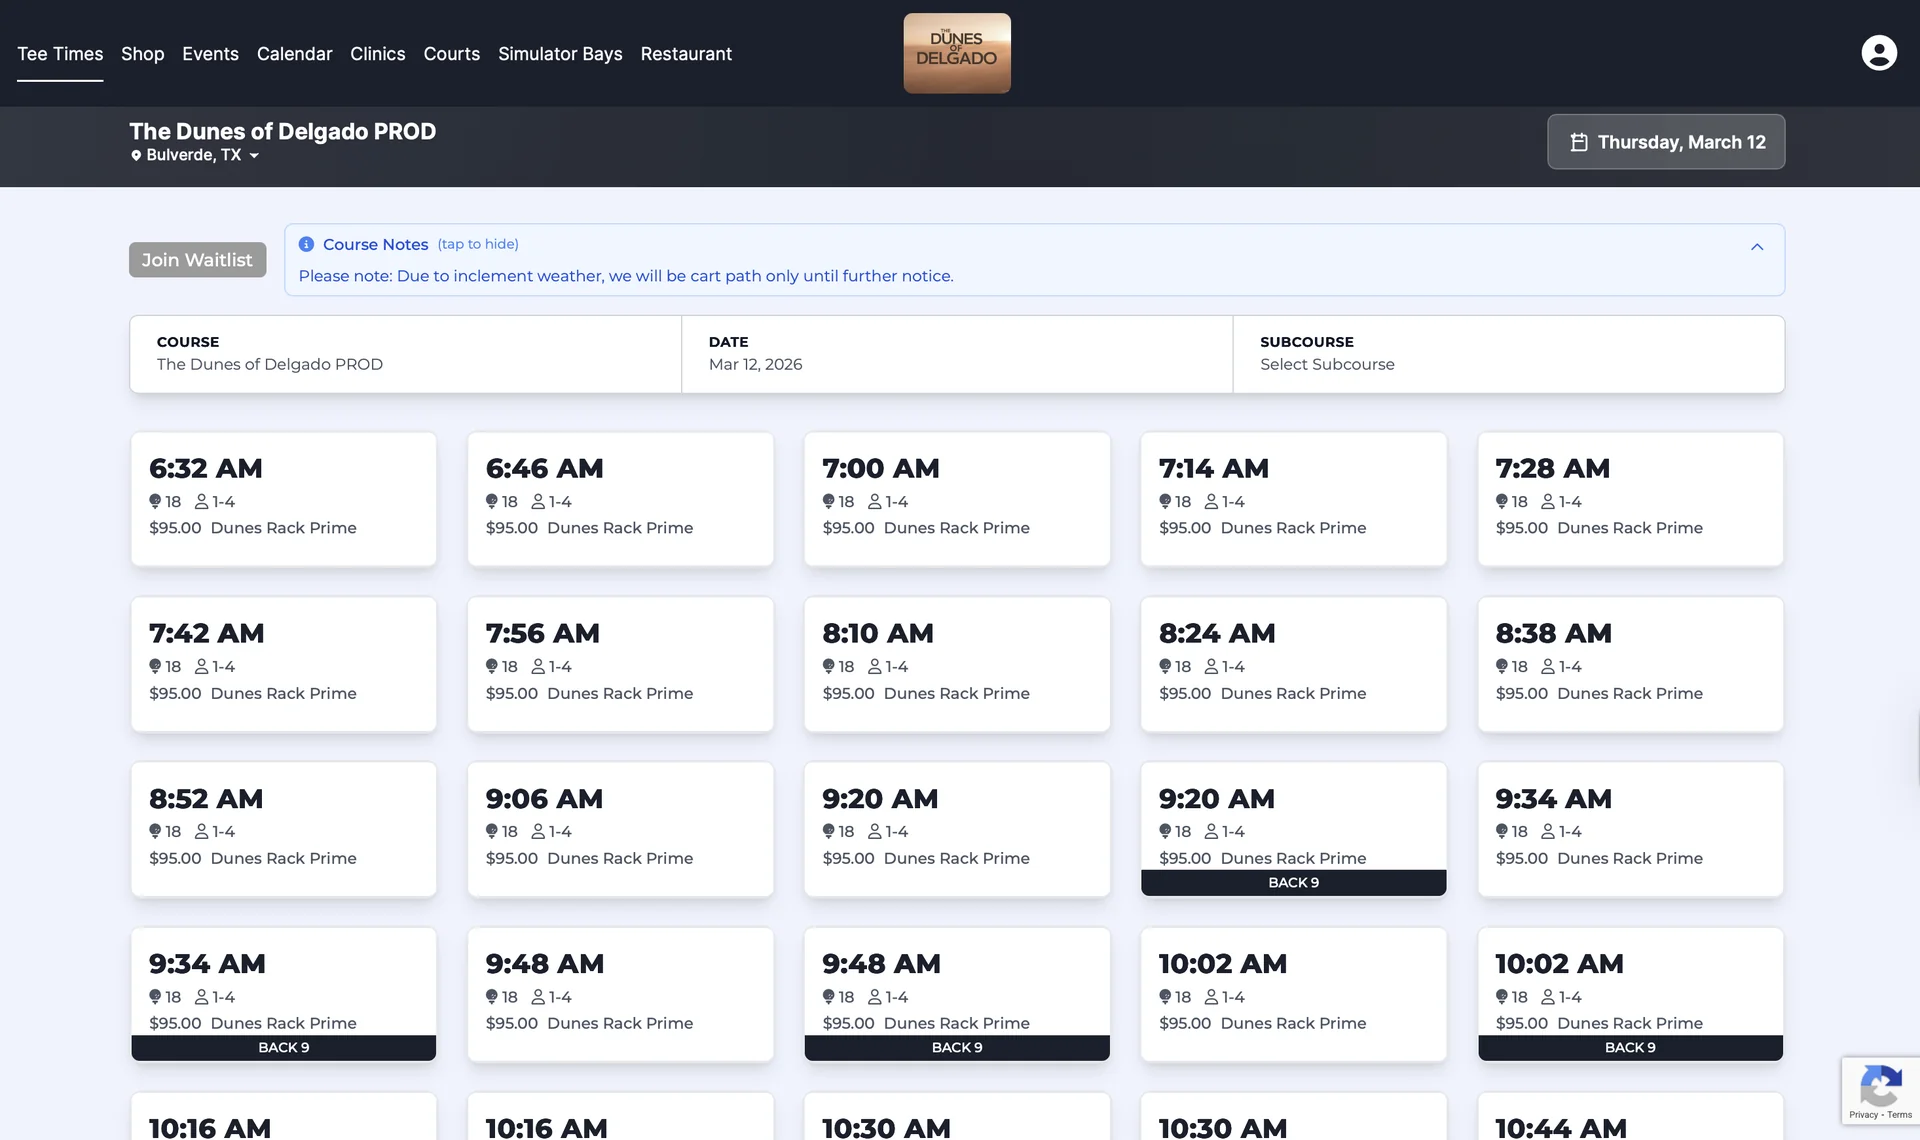Screen dimensions: 1920x1140
Task: Switch to the Shop tab
Action: (x=142, y=54)
